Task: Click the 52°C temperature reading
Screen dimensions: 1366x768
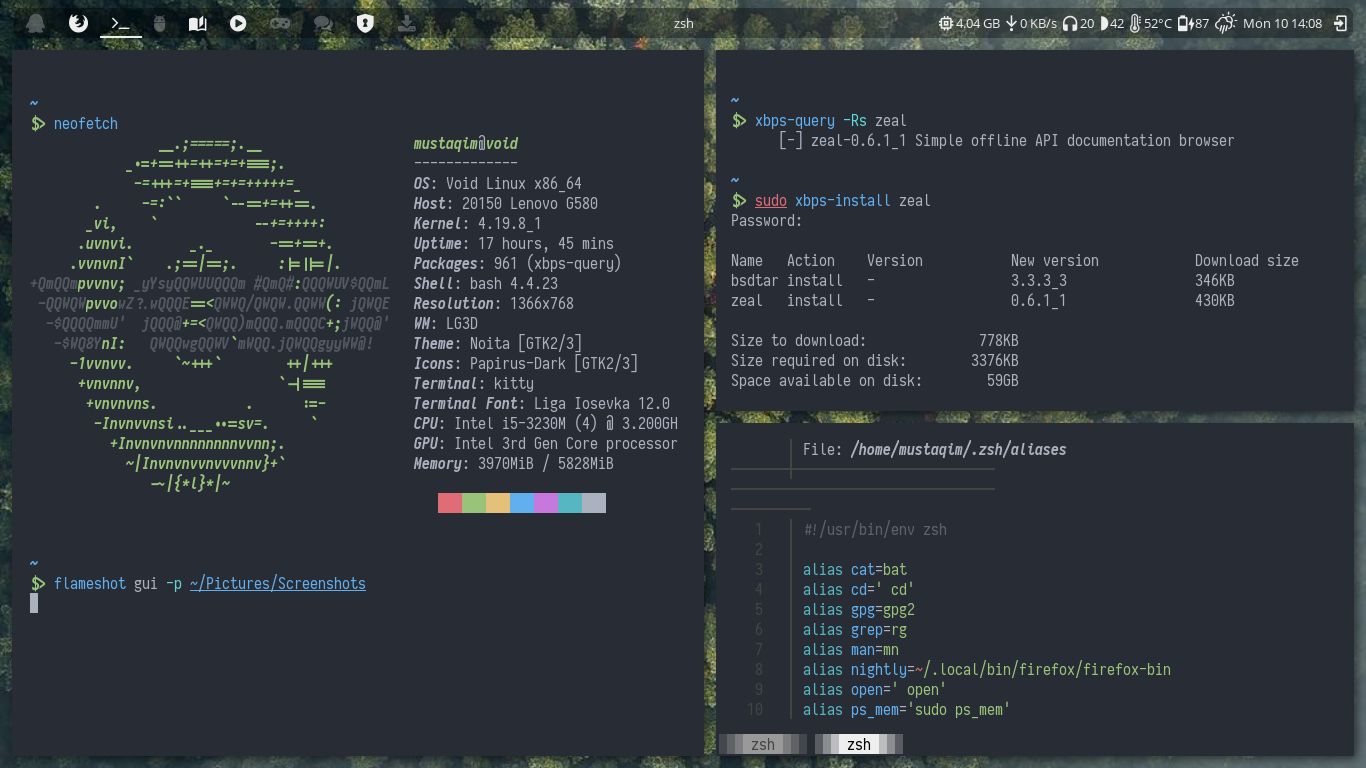Action: pyautogui.click(x=1158, y=23)
